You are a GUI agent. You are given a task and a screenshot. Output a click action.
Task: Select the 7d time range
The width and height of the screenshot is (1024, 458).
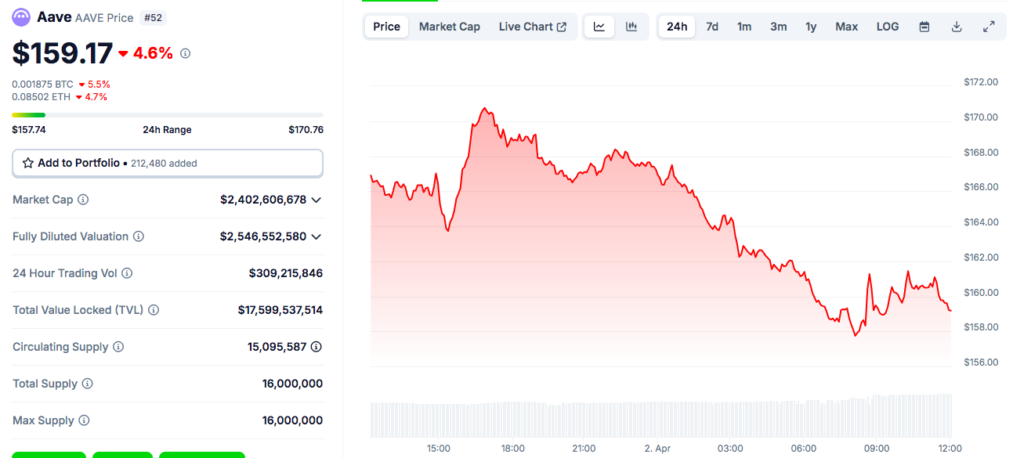[x=712, y=27]
